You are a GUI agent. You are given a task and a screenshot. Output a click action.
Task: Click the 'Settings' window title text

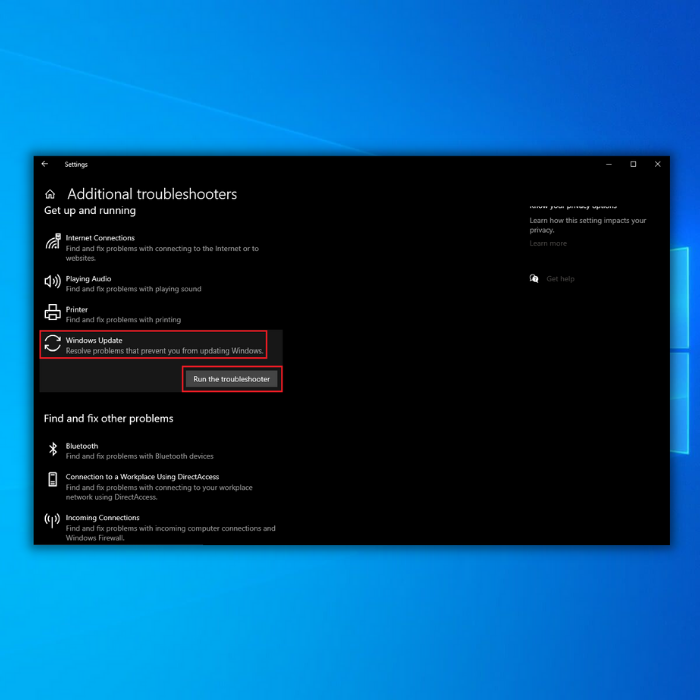(x=76, y=164)
